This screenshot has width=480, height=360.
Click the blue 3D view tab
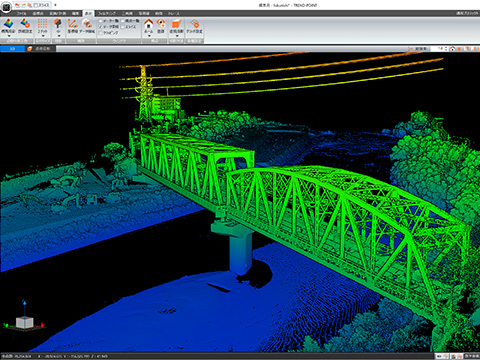pos(12,49)
